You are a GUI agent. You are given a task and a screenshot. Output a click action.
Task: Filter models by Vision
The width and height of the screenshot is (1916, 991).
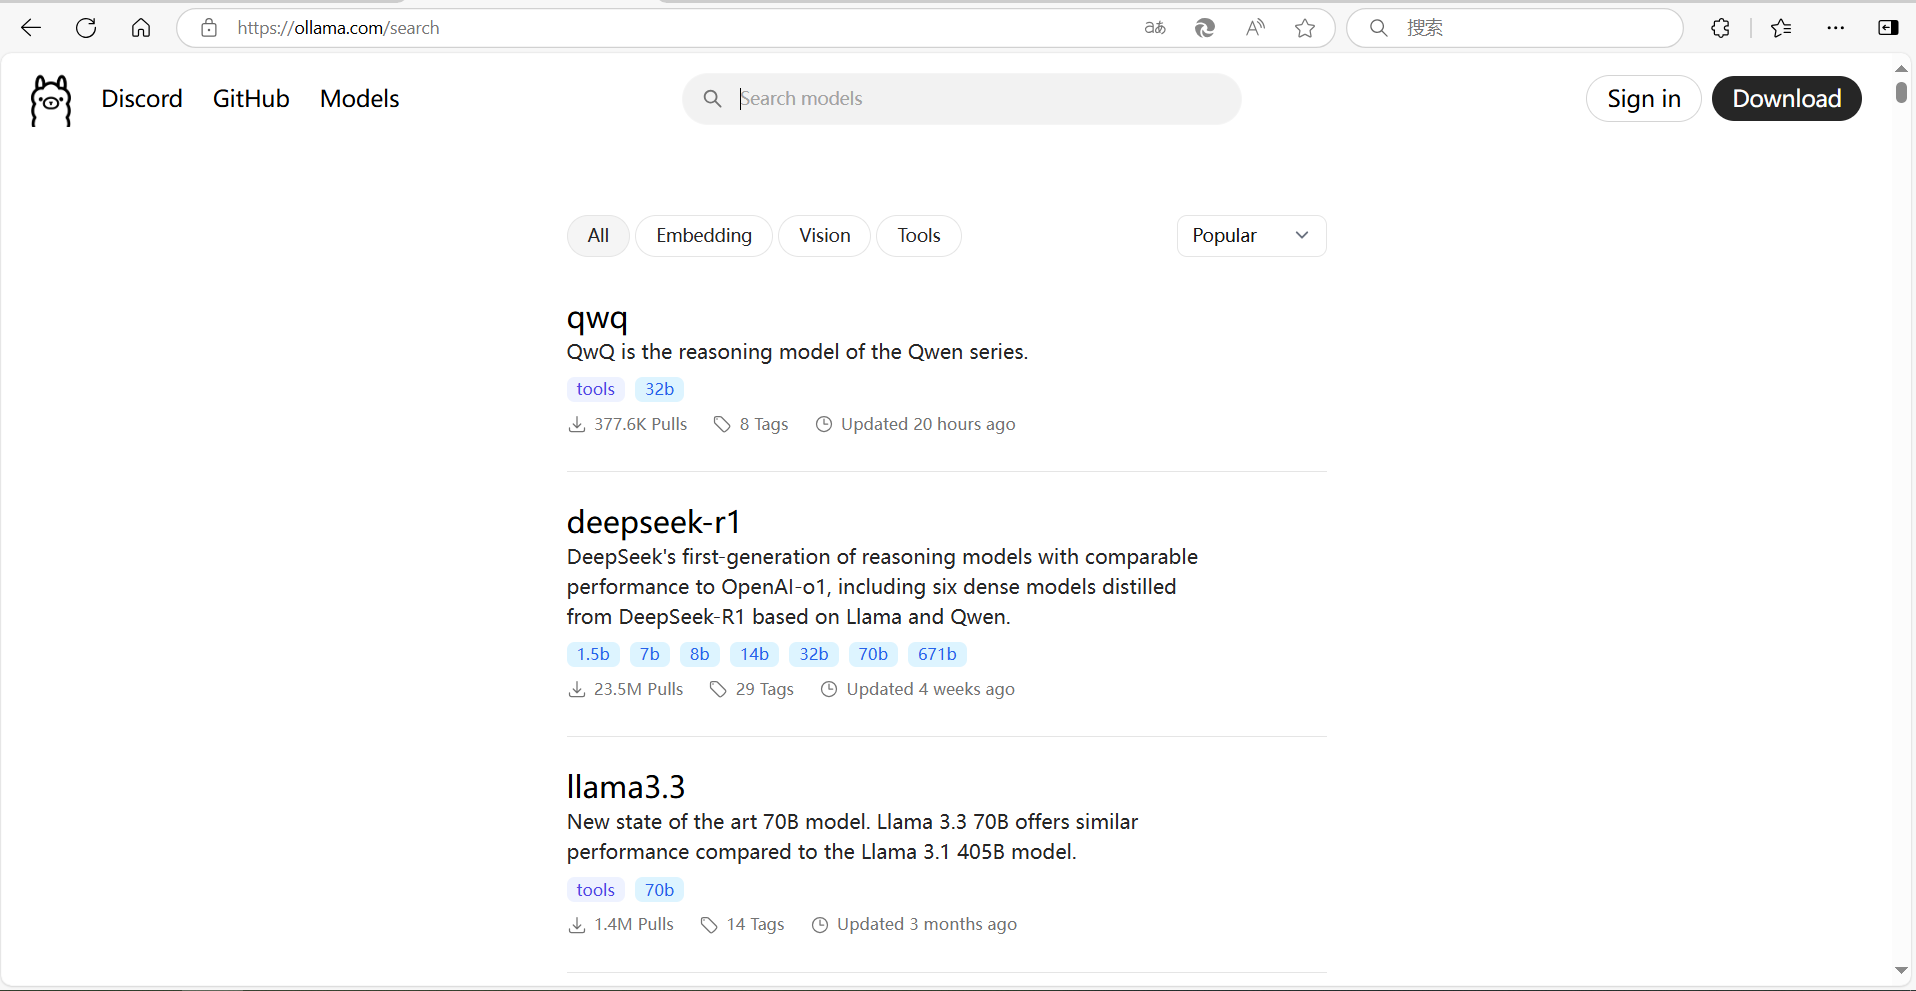[825, 236]
